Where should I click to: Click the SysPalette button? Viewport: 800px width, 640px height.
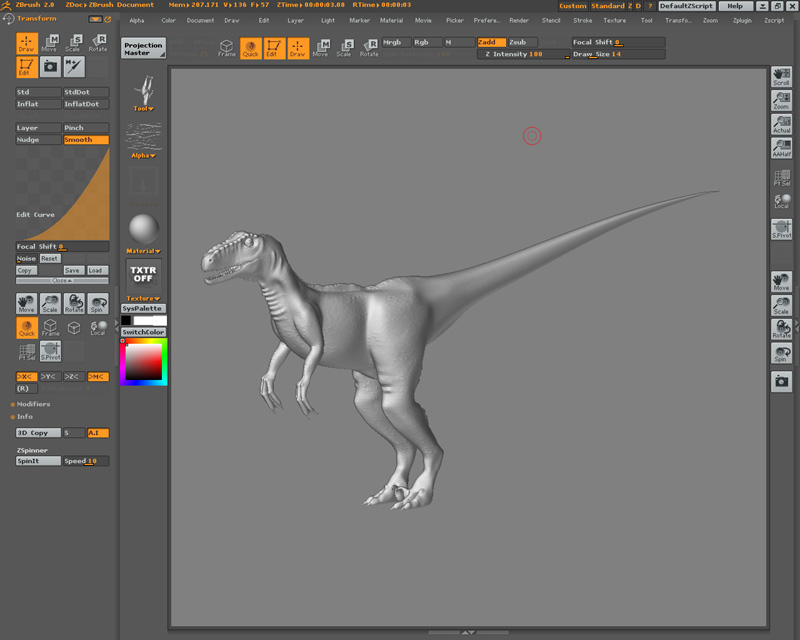point(143,308)
